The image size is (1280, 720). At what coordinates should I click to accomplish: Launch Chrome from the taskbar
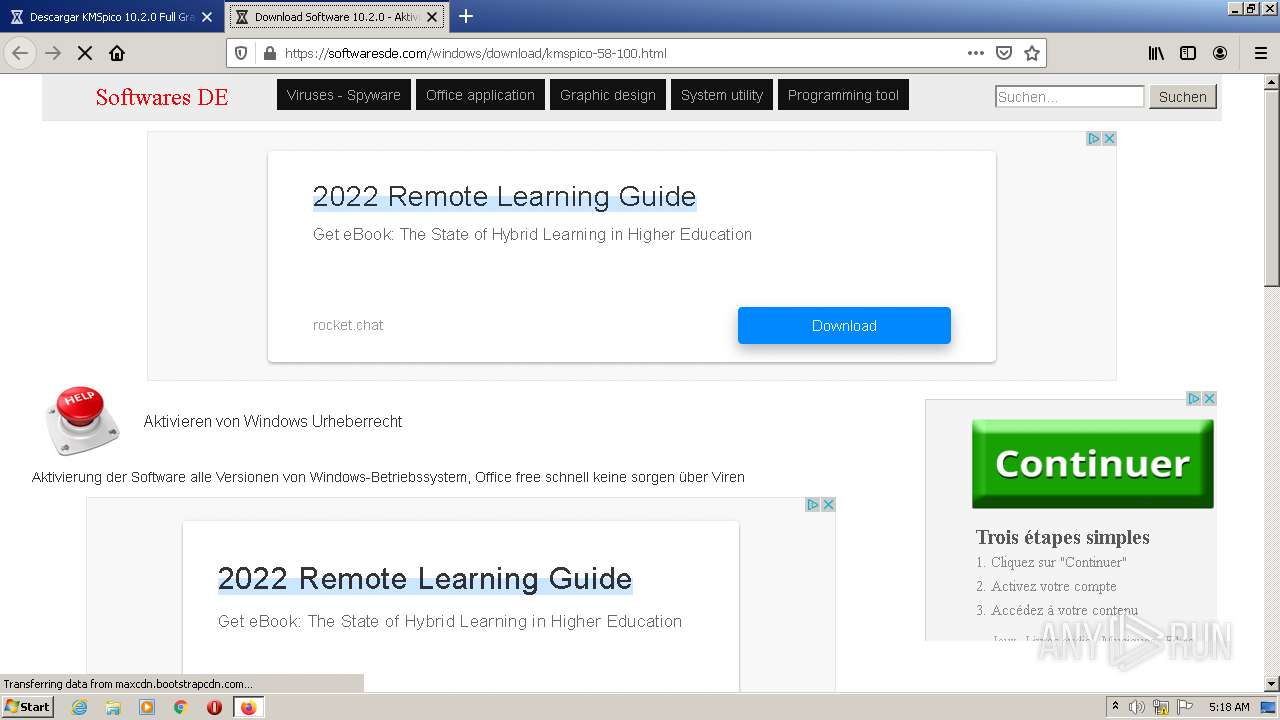click(181, 707)
